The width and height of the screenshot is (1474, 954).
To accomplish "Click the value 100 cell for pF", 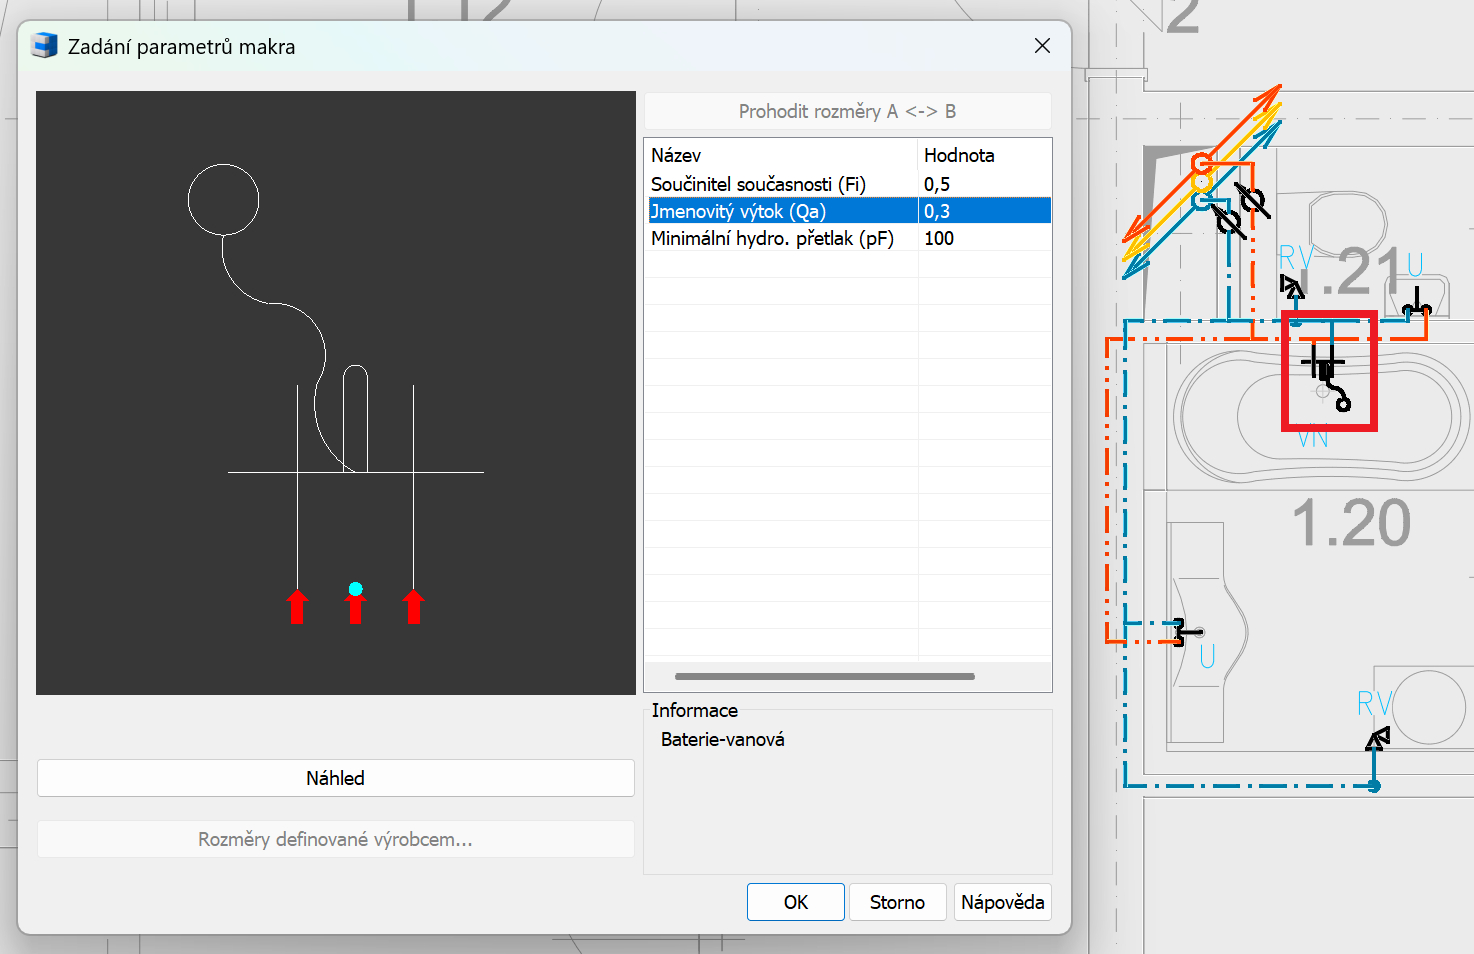I will coord(984,238).
